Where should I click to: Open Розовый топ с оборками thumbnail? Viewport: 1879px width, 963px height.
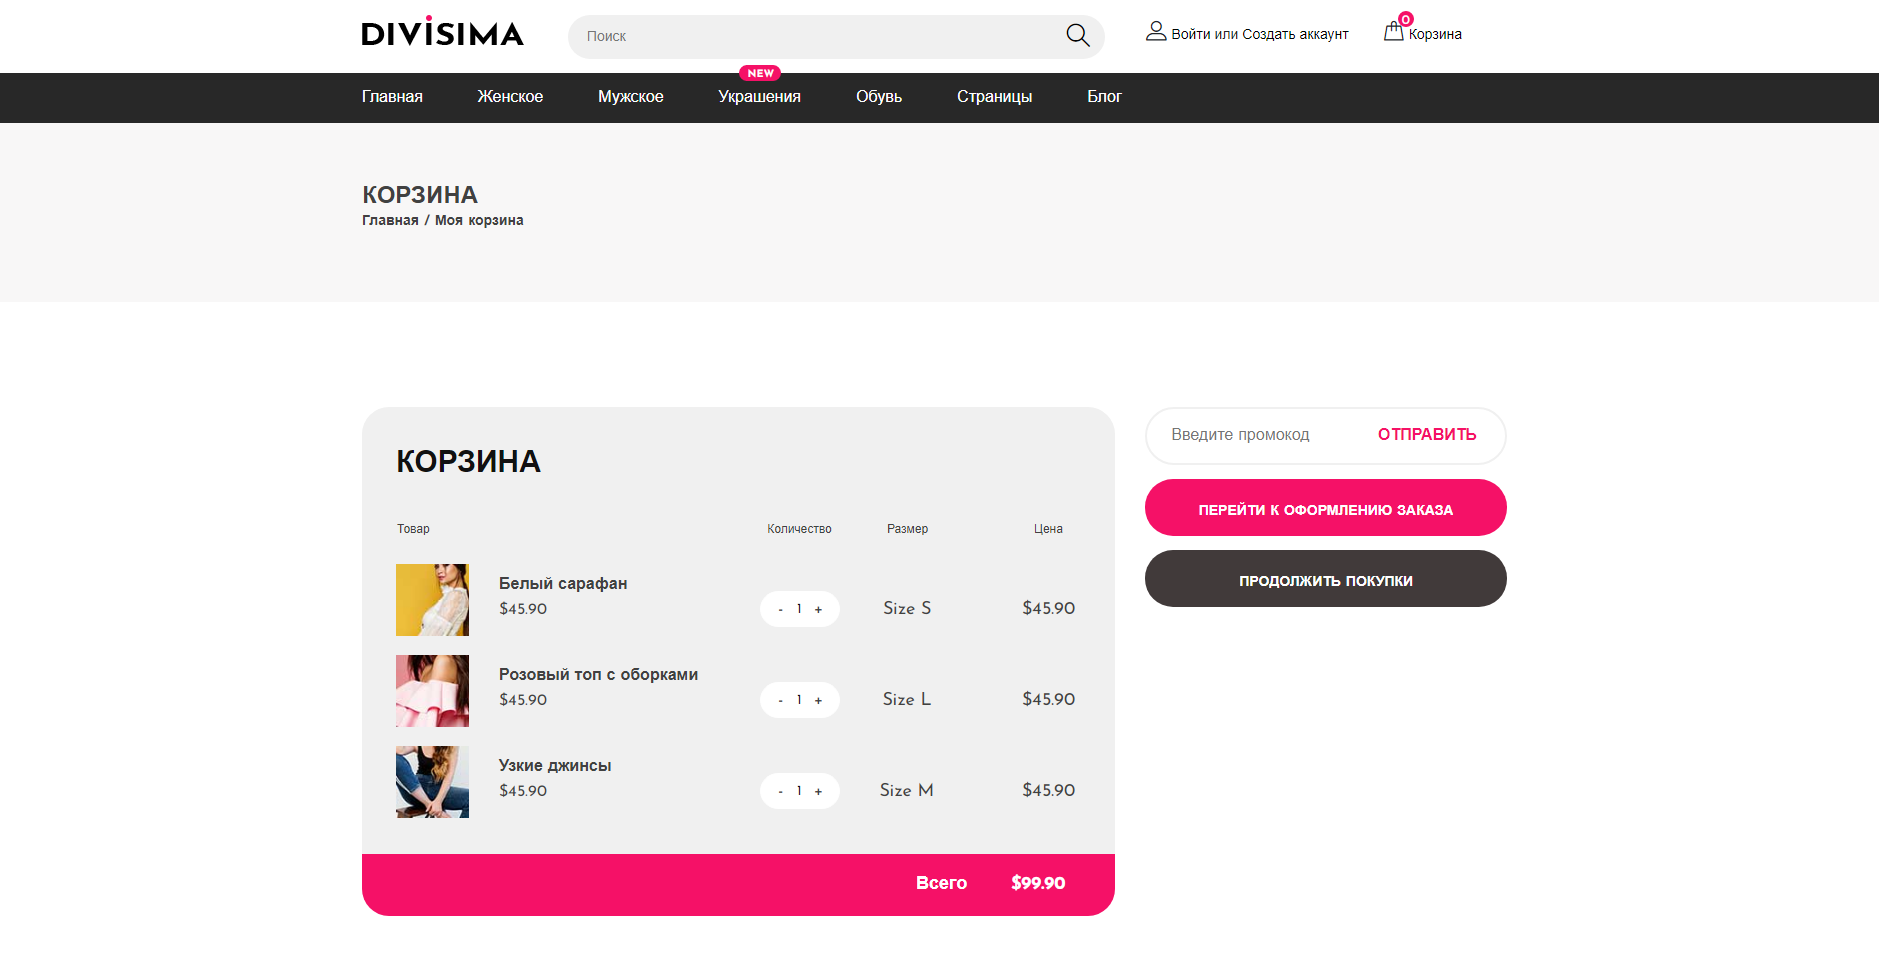pyautogui.click(x=432, y=691)
